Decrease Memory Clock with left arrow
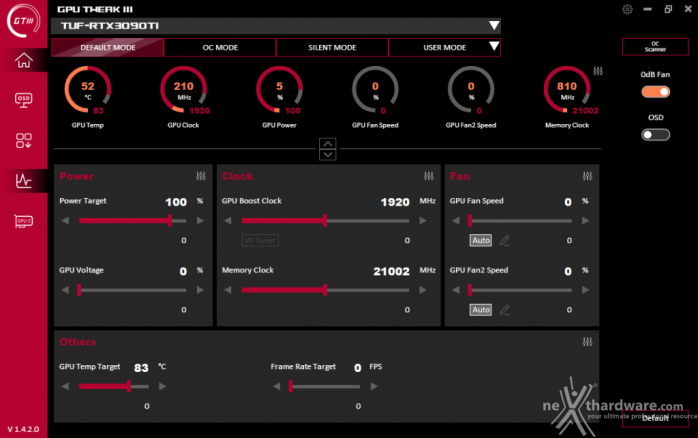Viewport: 698px width, 438px height. click(x=228, y=290)
